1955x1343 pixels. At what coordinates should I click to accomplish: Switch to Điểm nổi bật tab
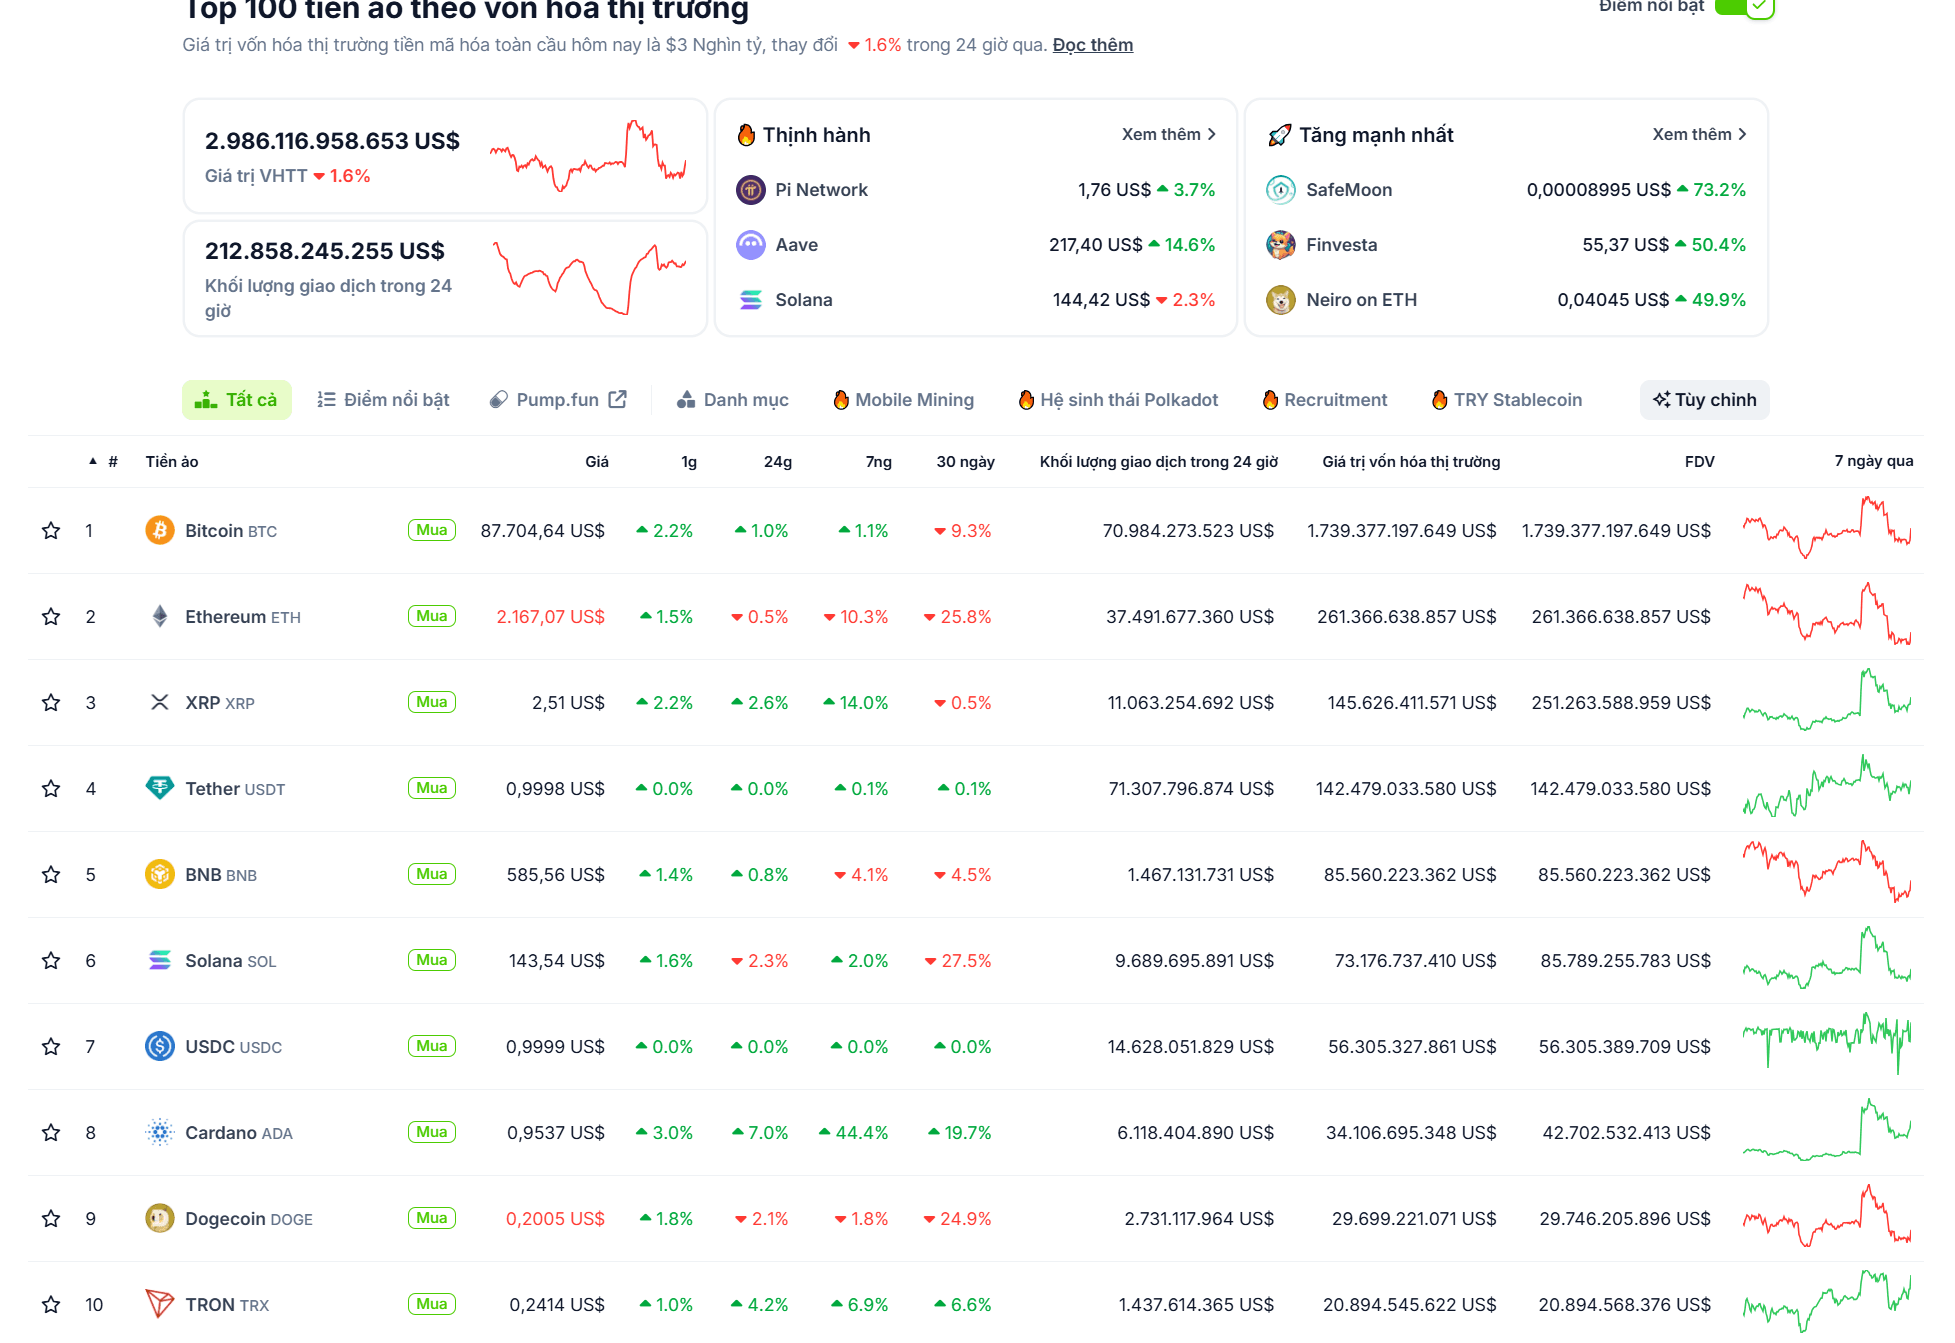pyautogui.click(x=383, y=400)
